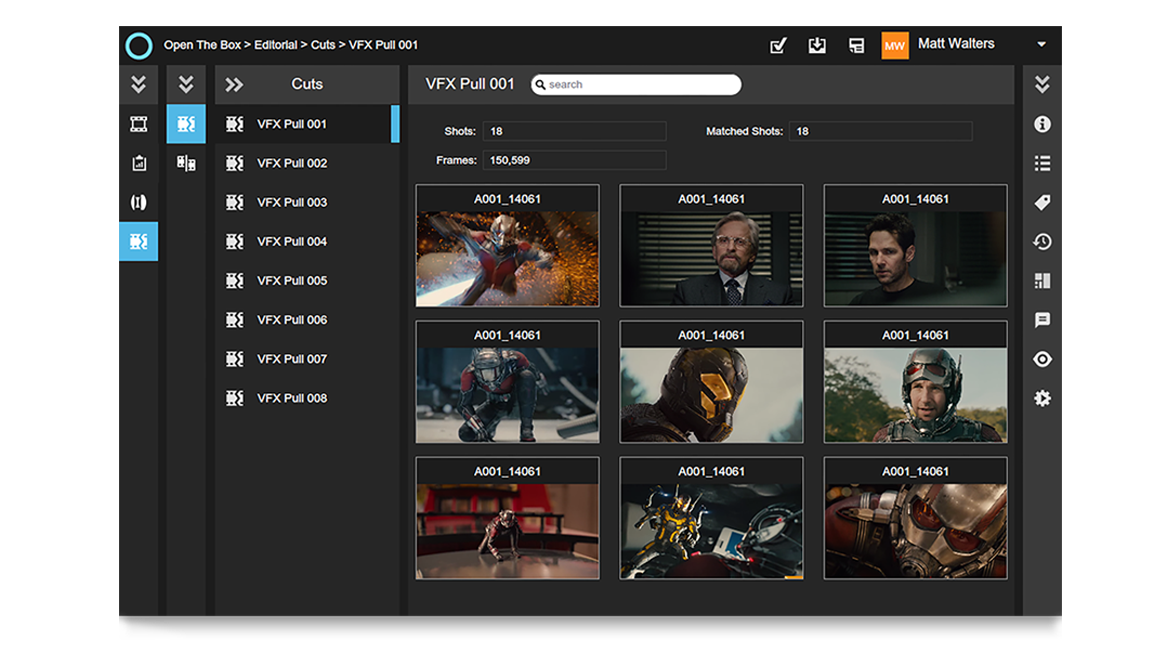Select the yellow-visor helmet close-up thumbnail
The height and width of the screenshot is (649, 1172).
[x=712, y=381]
